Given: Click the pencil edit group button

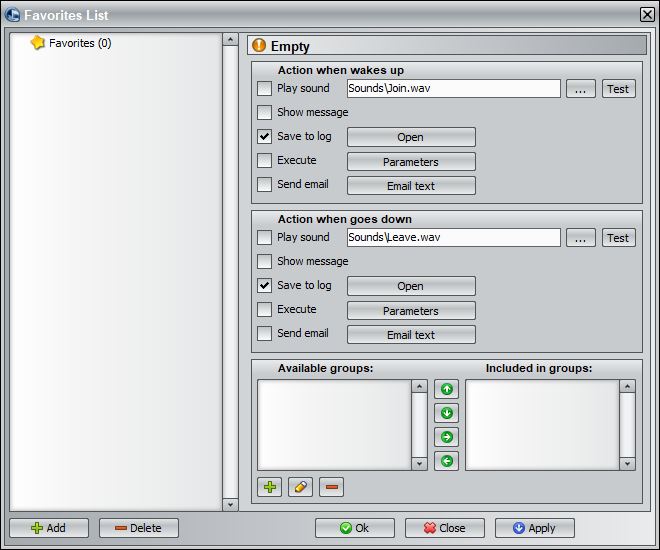Looking at the screenshot, I should 301,487.
